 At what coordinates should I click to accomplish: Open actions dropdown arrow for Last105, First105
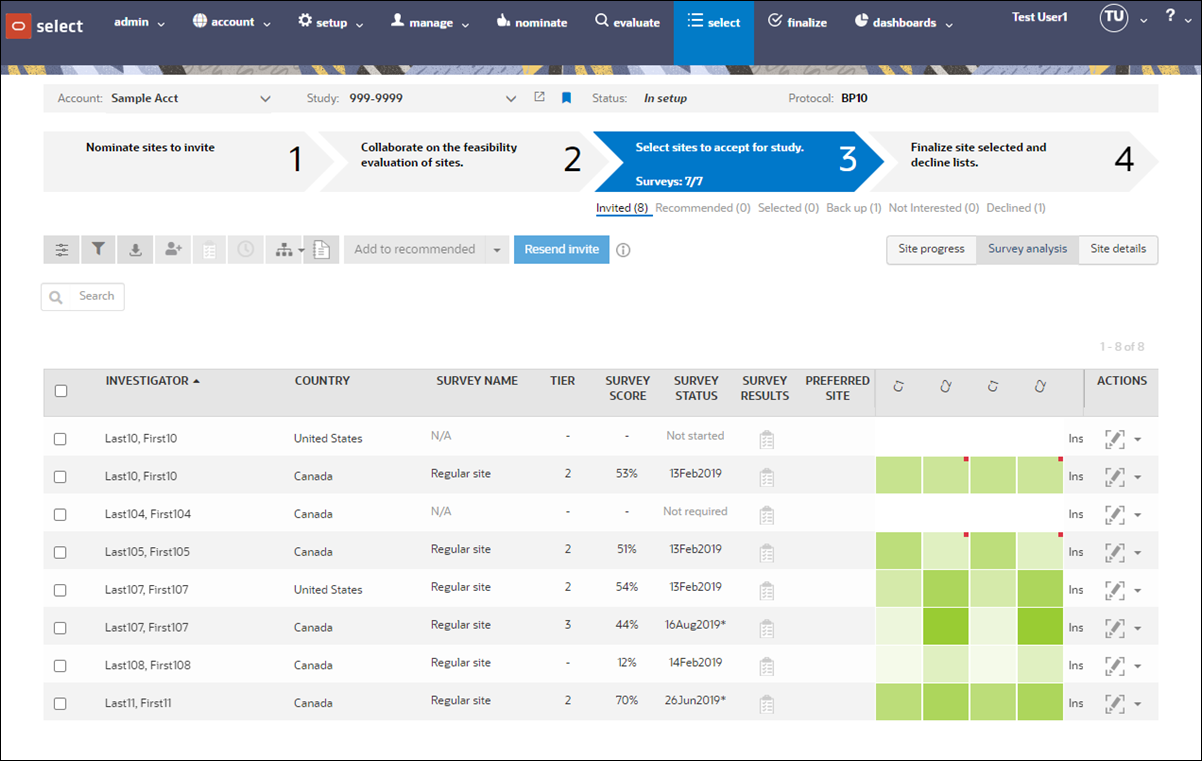click(x=1138, y=553)
